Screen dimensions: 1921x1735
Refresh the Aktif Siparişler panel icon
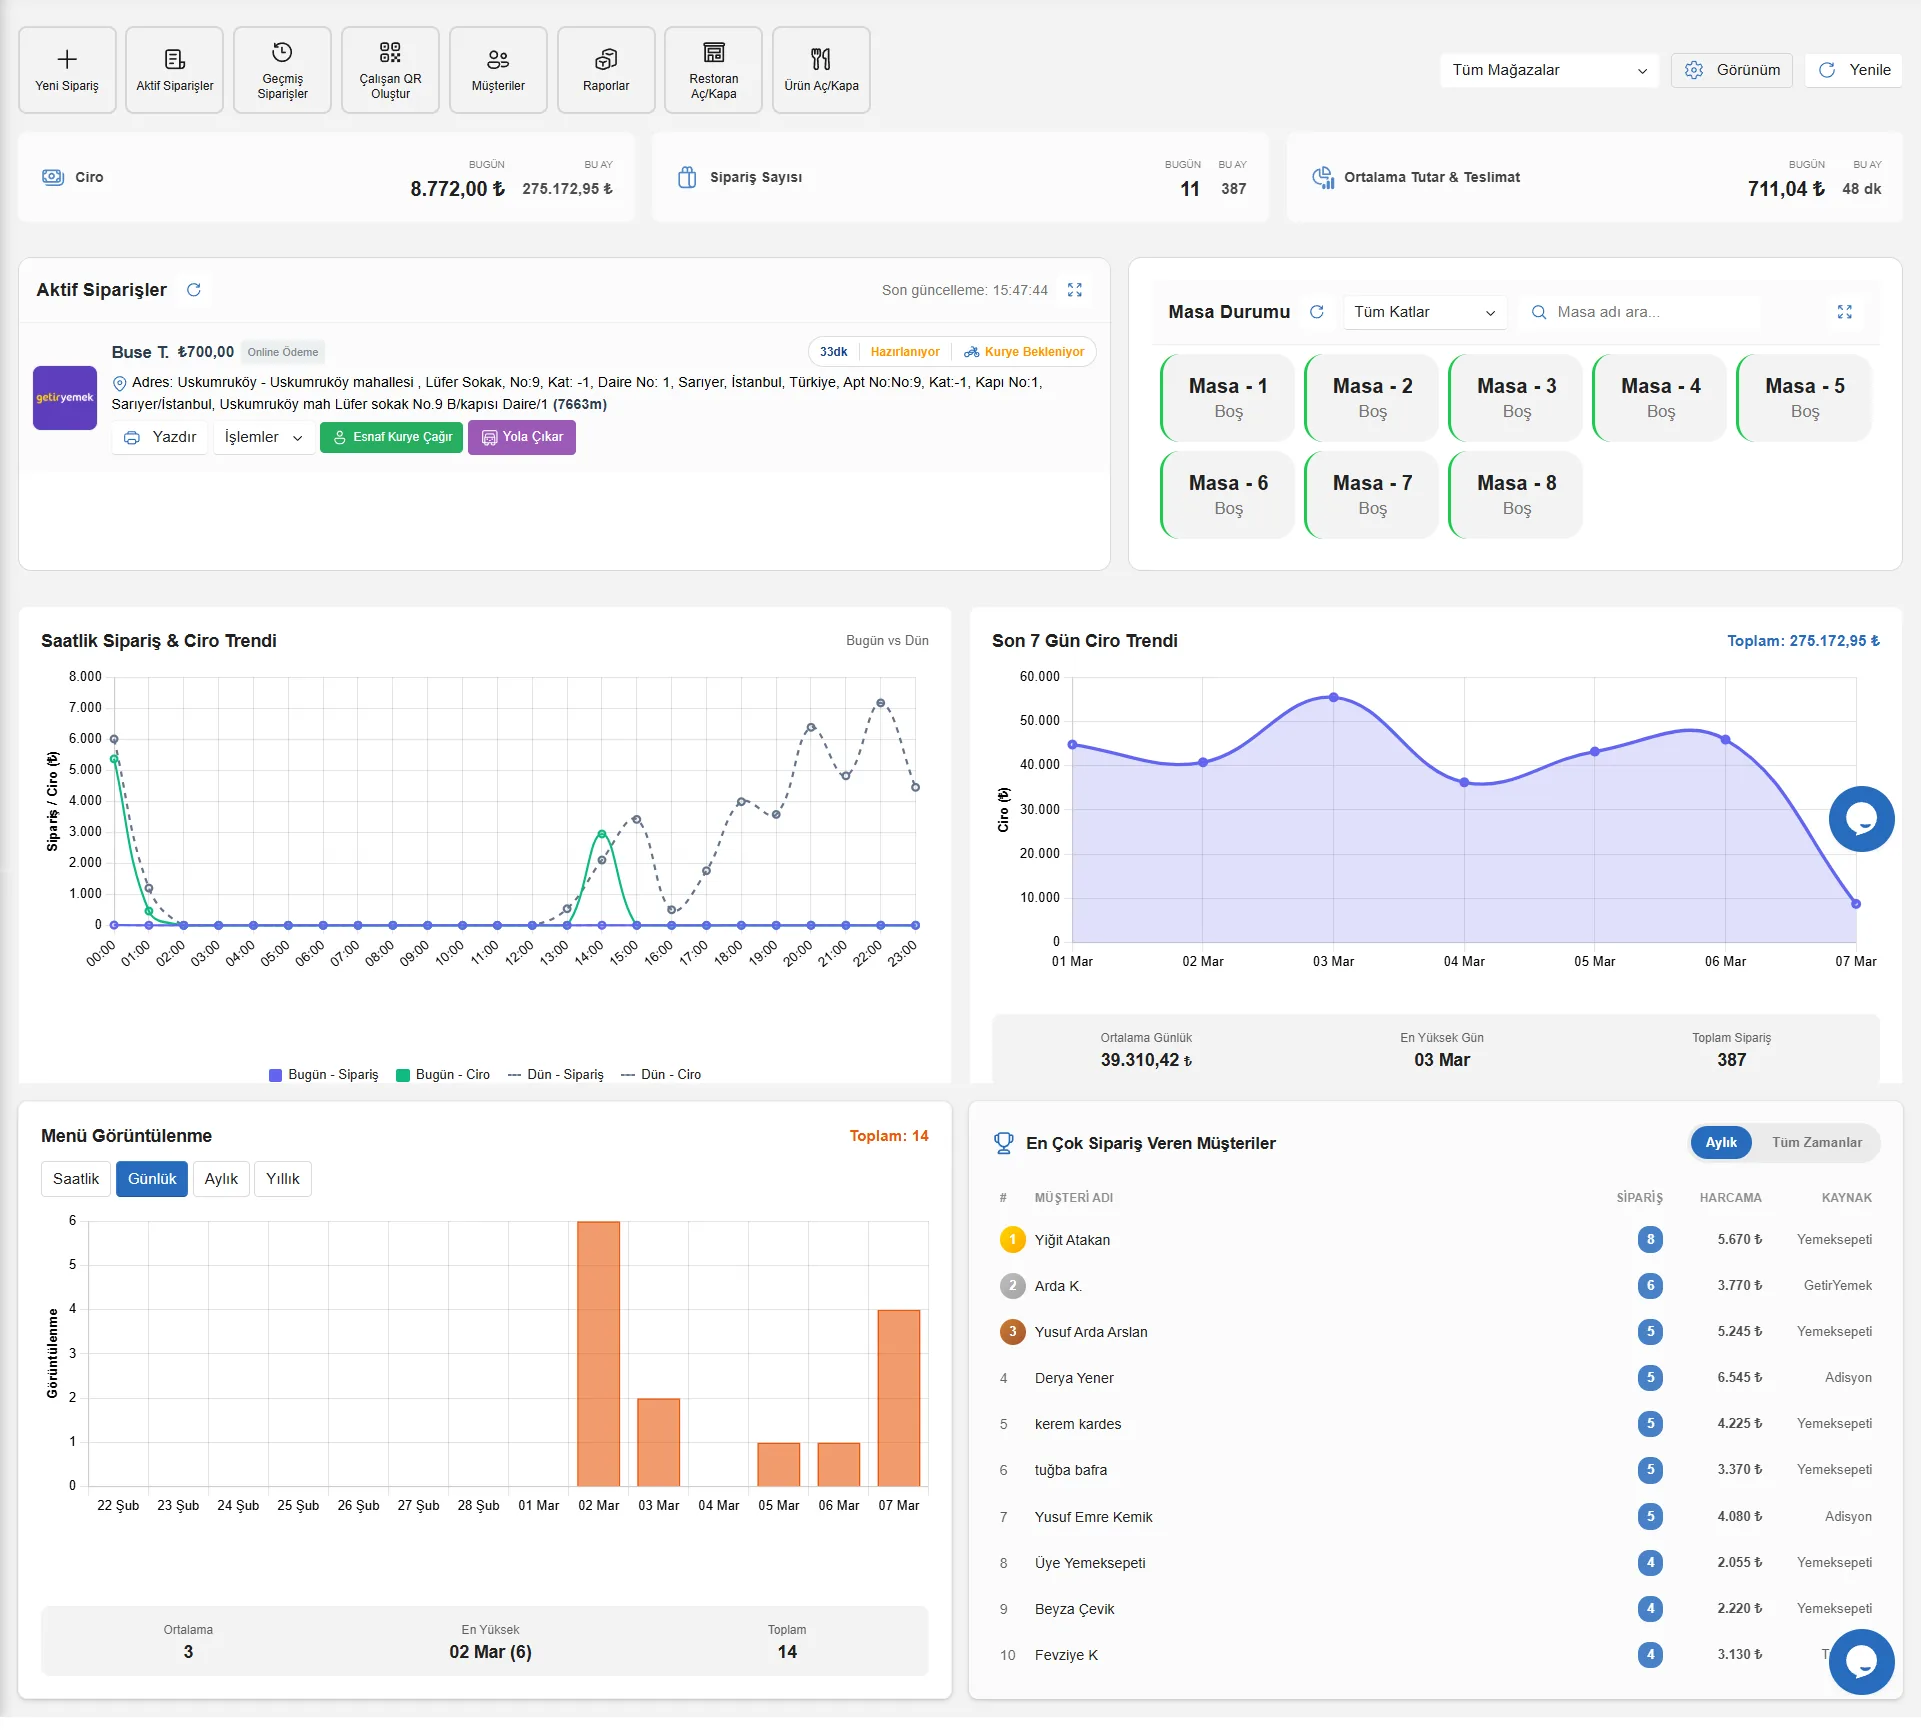(x=194, y=290)
